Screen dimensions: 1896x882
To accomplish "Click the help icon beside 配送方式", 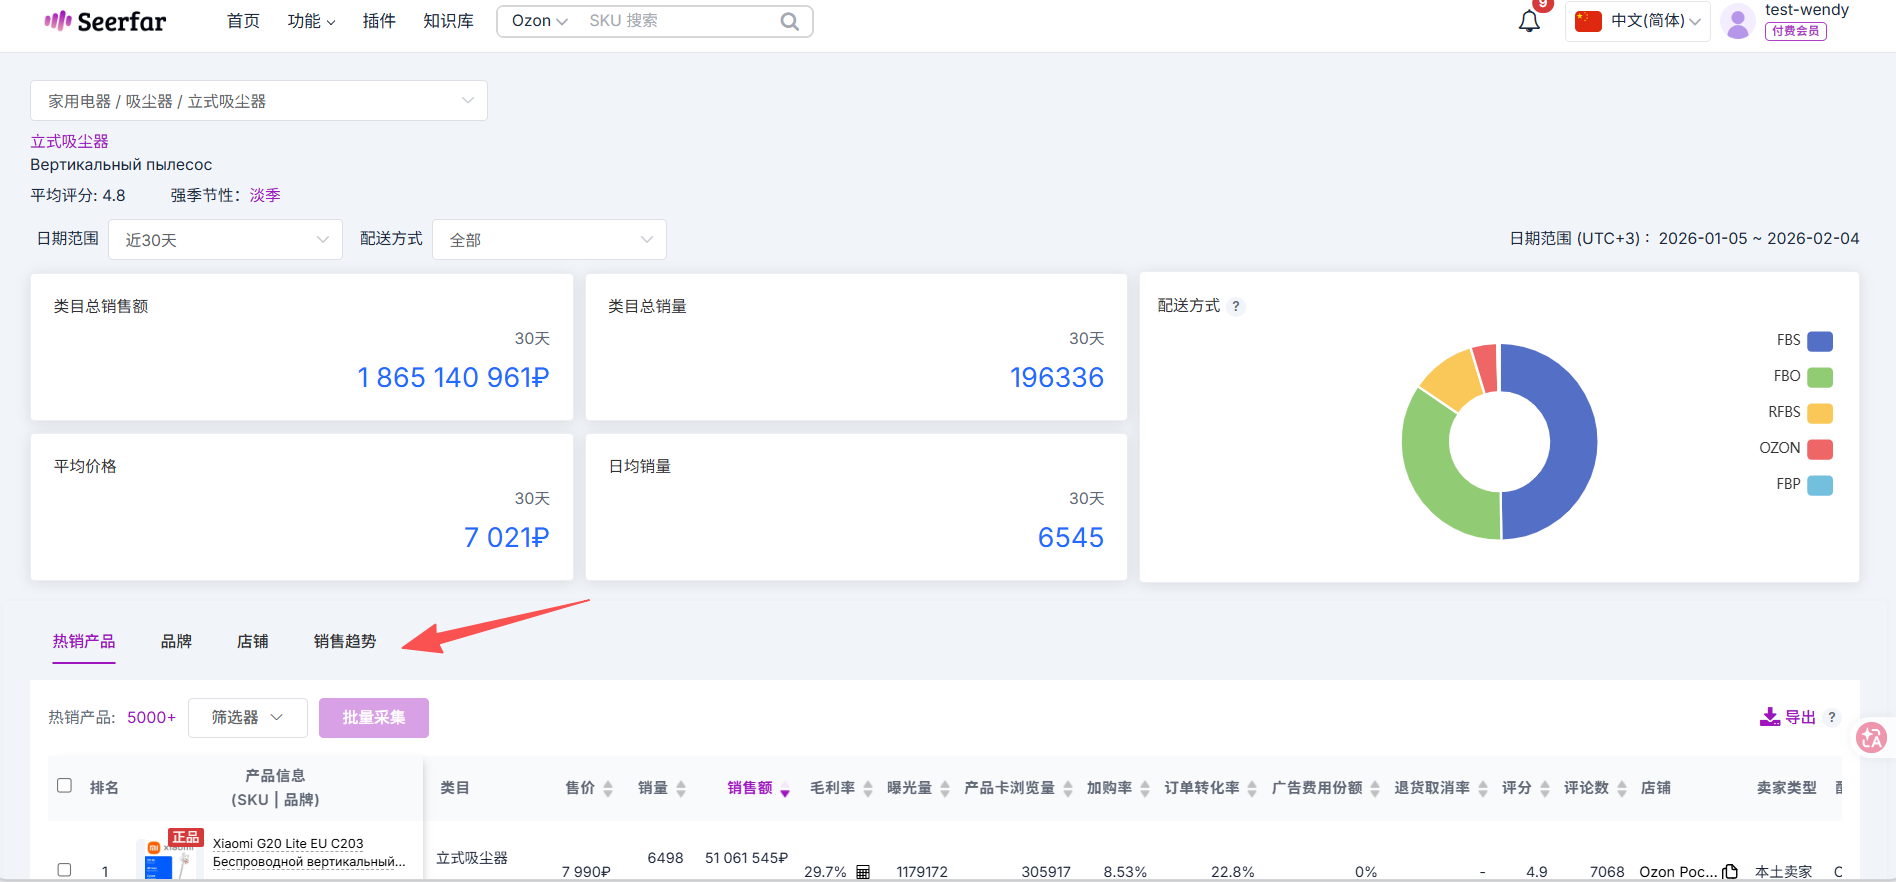I will (1236, 306).
